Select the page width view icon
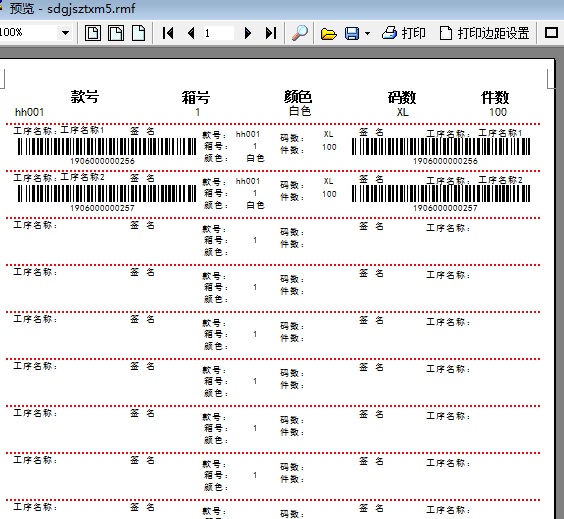The image size is (564, 519). pyautogui.click(x=116, y=33)
